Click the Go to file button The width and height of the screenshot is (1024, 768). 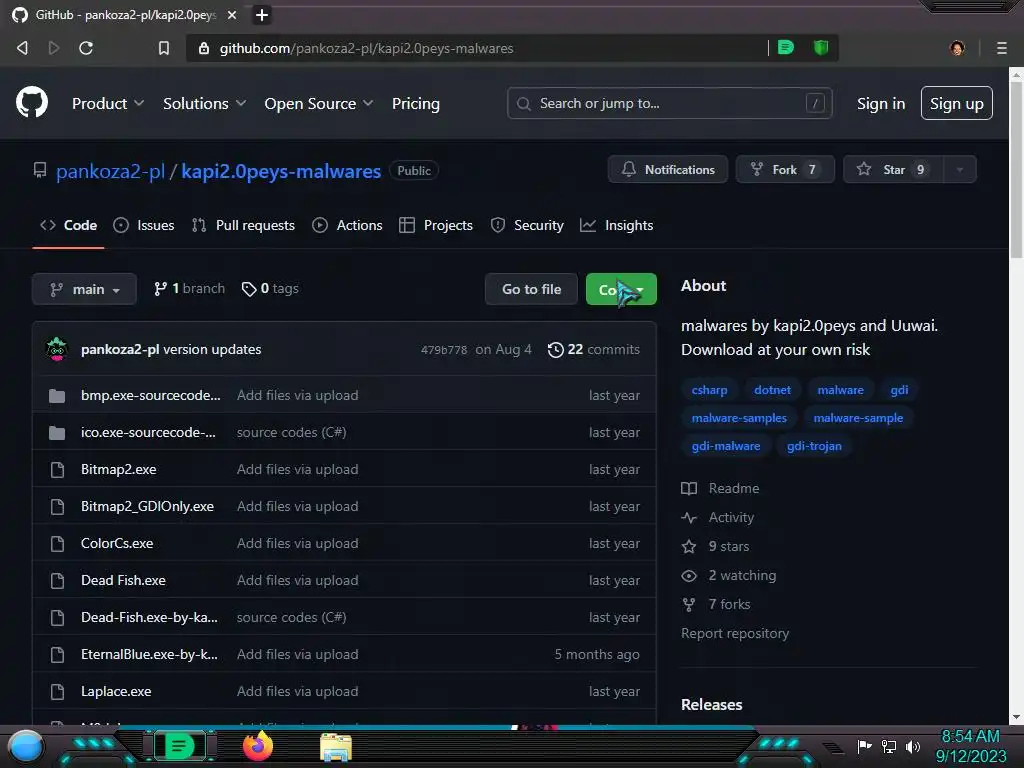(531, 289)
